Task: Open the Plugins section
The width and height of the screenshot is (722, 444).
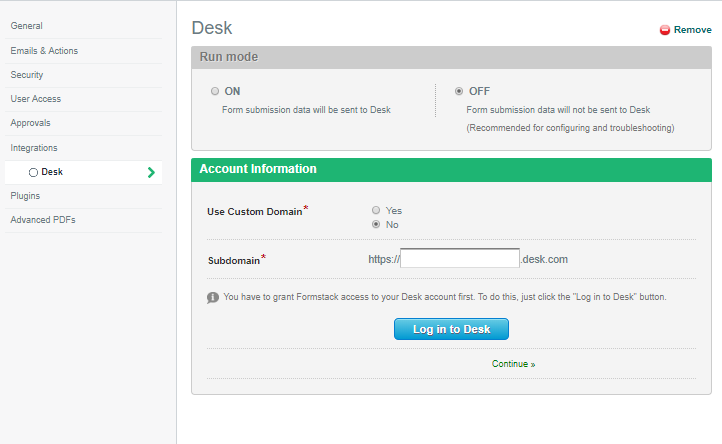Action: 25,196
